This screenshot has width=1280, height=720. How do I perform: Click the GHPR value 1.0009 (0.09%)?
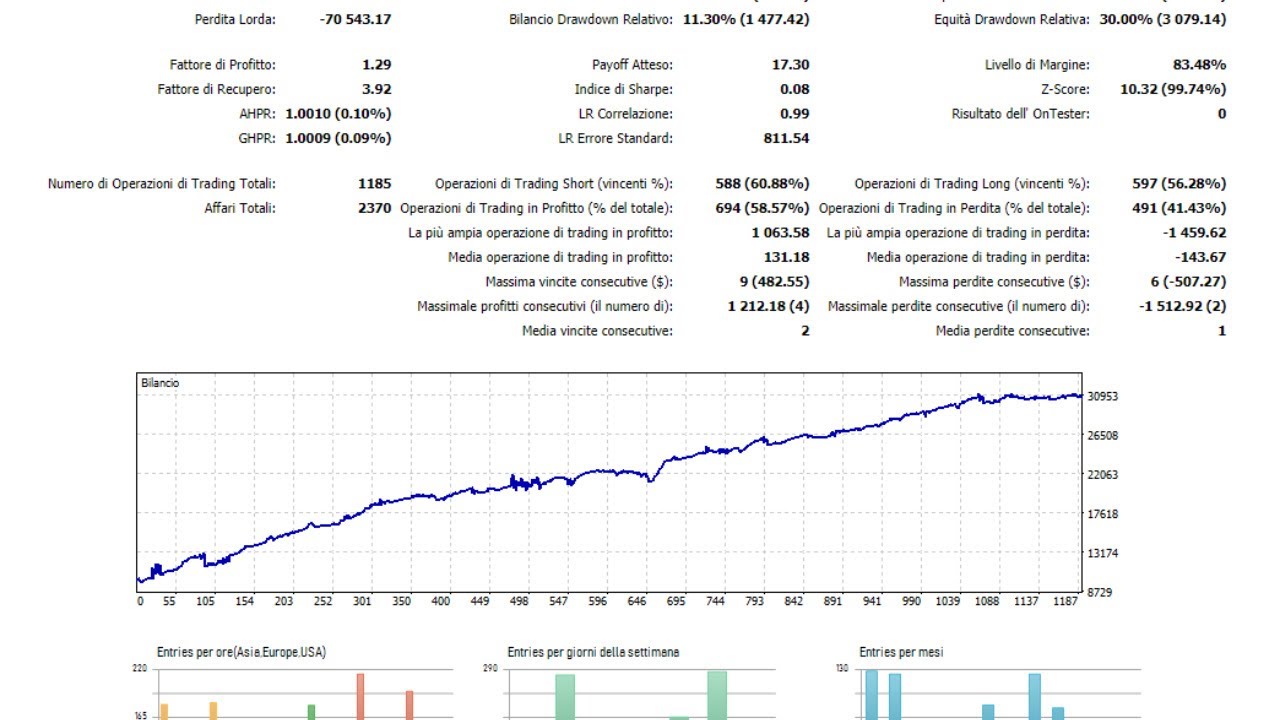click(338, 138)
